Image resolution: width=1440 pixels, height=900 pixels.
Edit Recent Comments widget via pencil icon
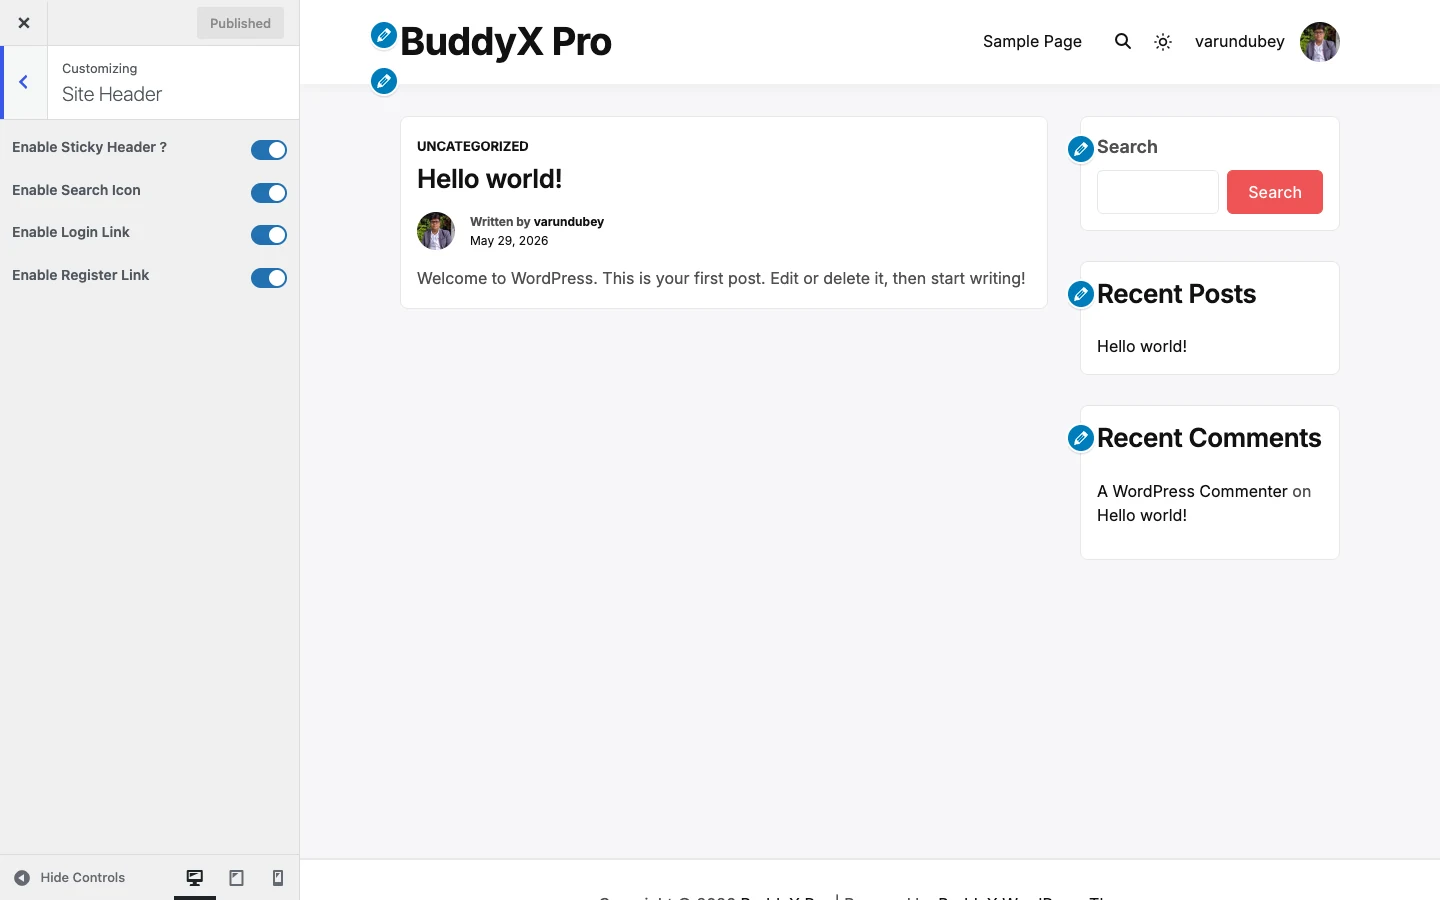(x=1081, y=438)
